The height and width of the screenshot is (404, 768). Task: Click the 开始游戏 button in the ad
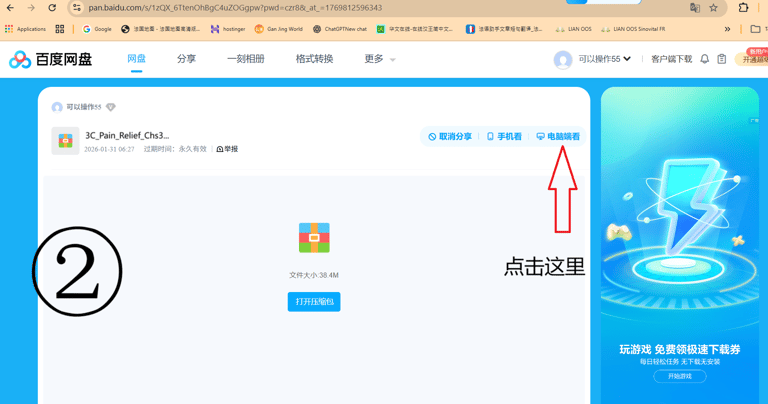[x=680, y=376]
